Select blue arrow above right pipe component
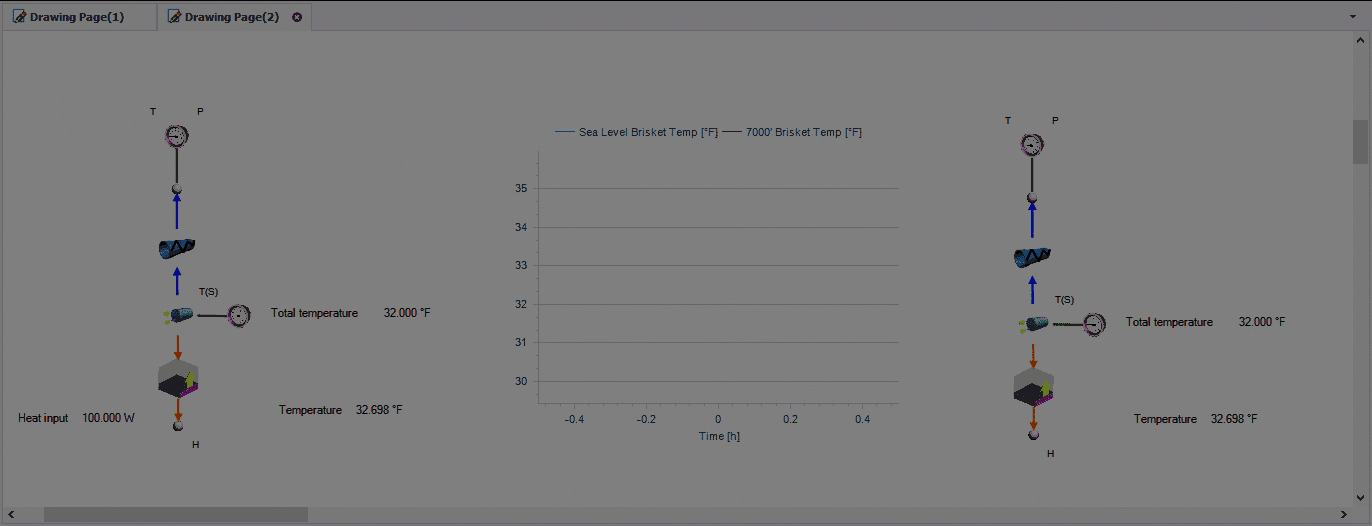Viewport: 1372px width, 526px height. coord(1032,221)
